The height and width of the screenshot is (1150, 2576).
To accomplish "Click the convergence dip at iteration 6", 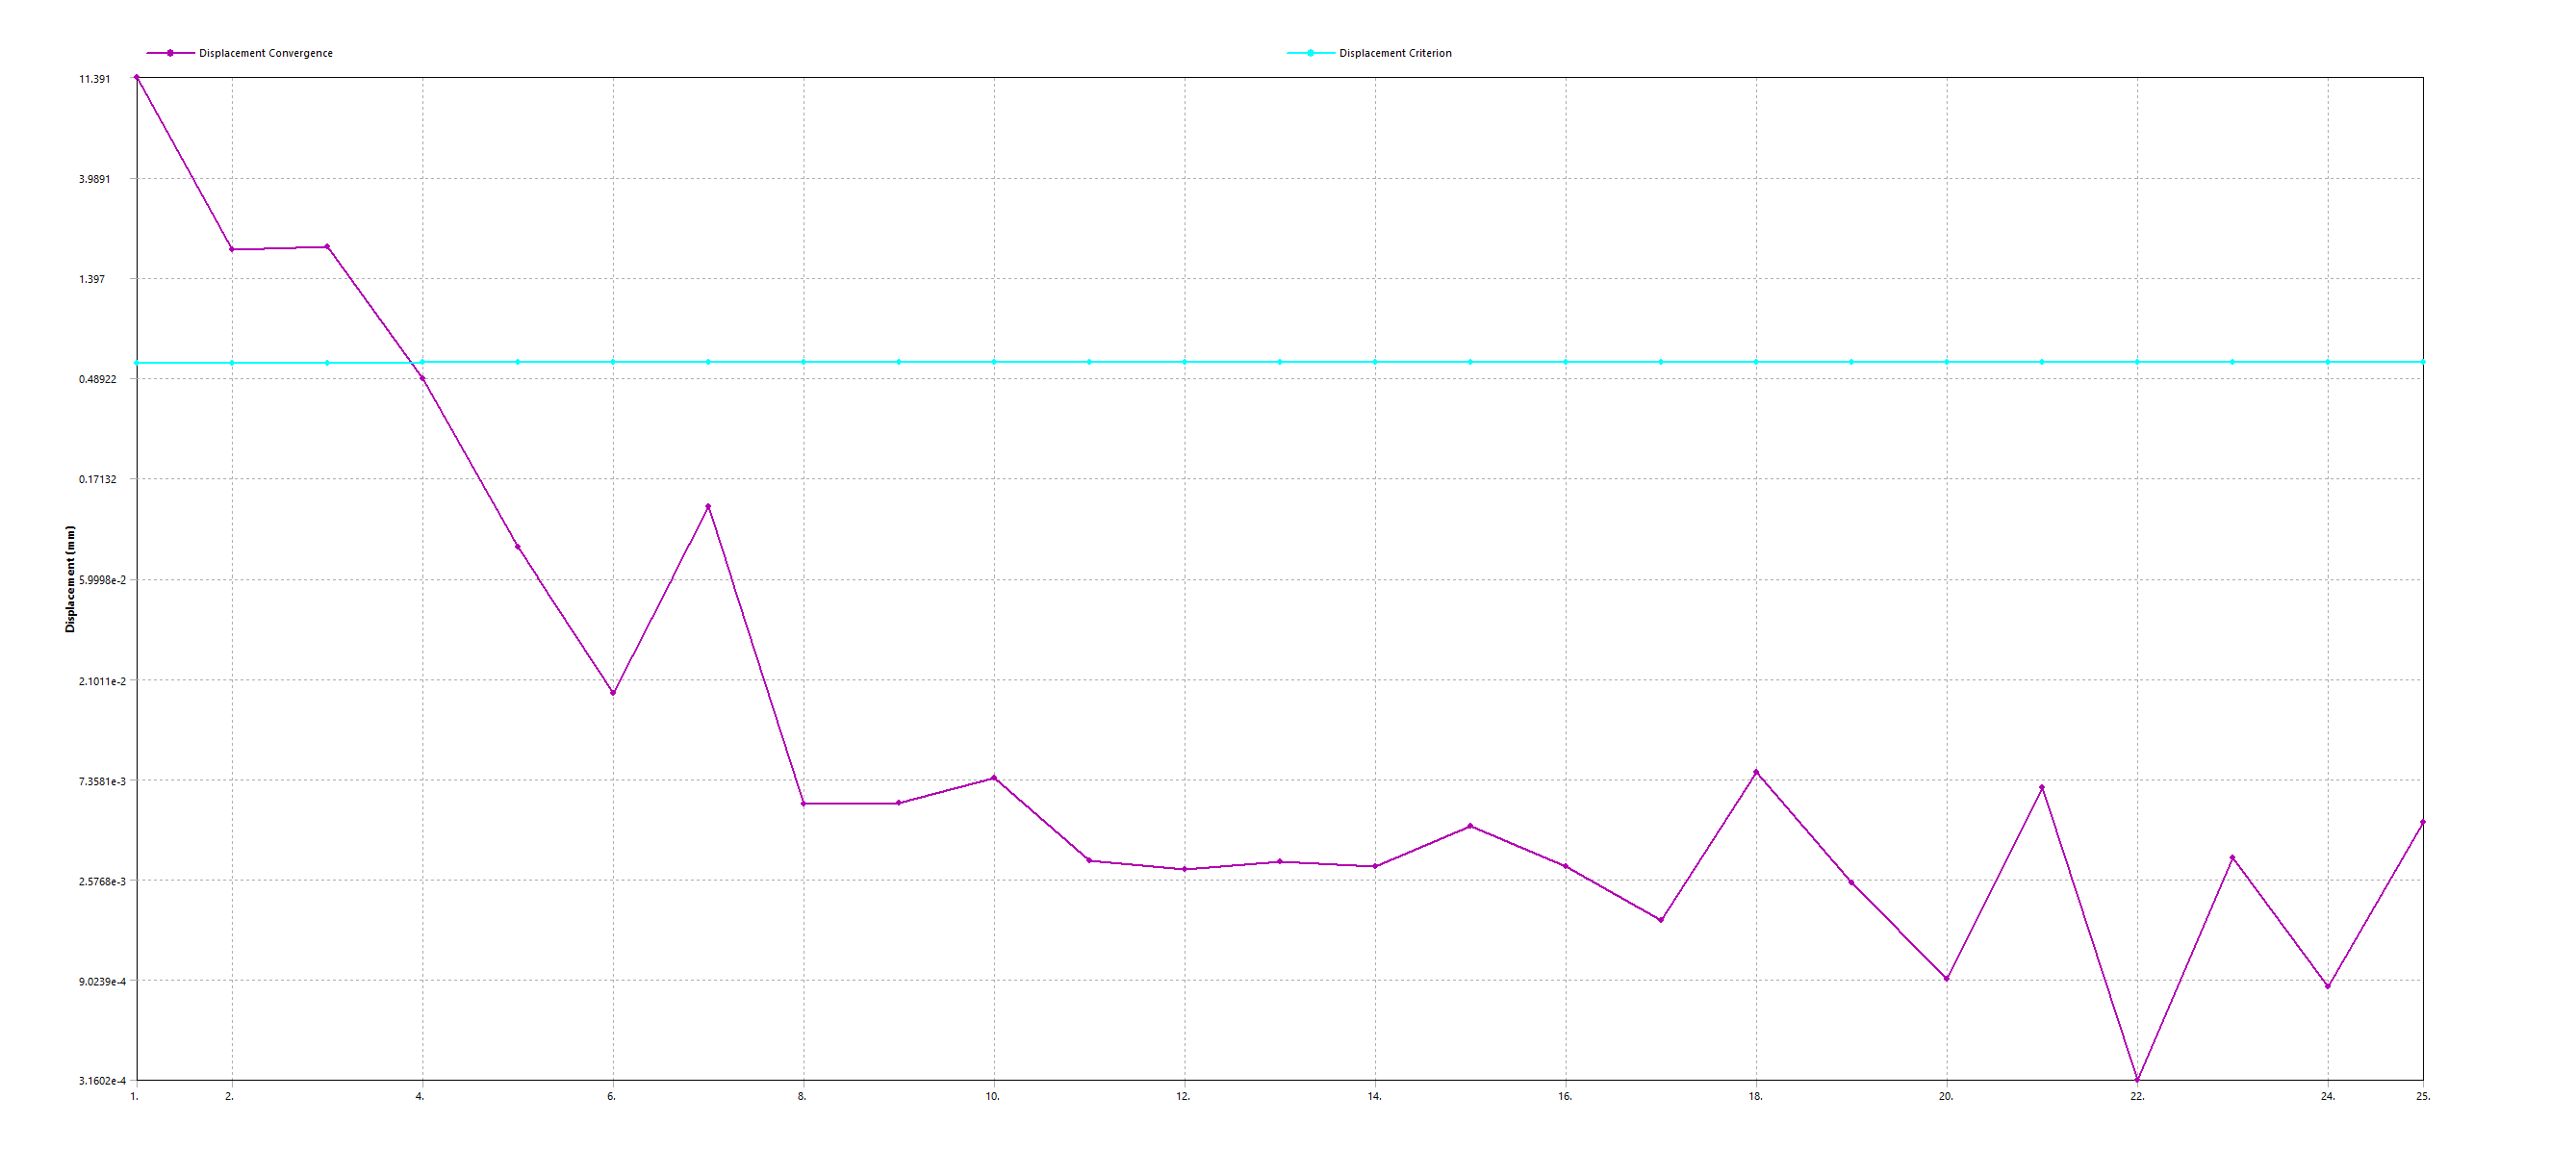I will tap(613, 693).
